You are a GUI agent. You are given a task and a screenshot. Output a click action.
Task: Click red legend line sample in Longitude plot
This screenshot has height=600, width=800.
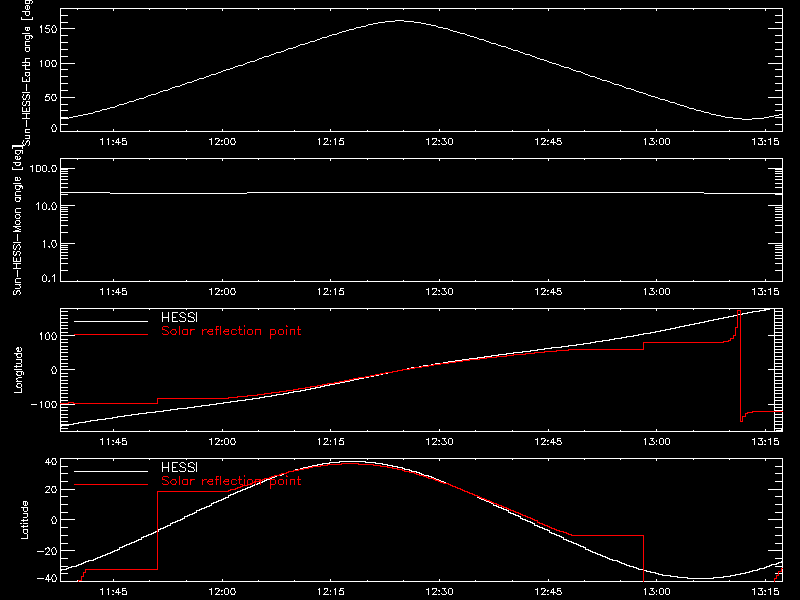pyautogui.click(x=111, y=335)
